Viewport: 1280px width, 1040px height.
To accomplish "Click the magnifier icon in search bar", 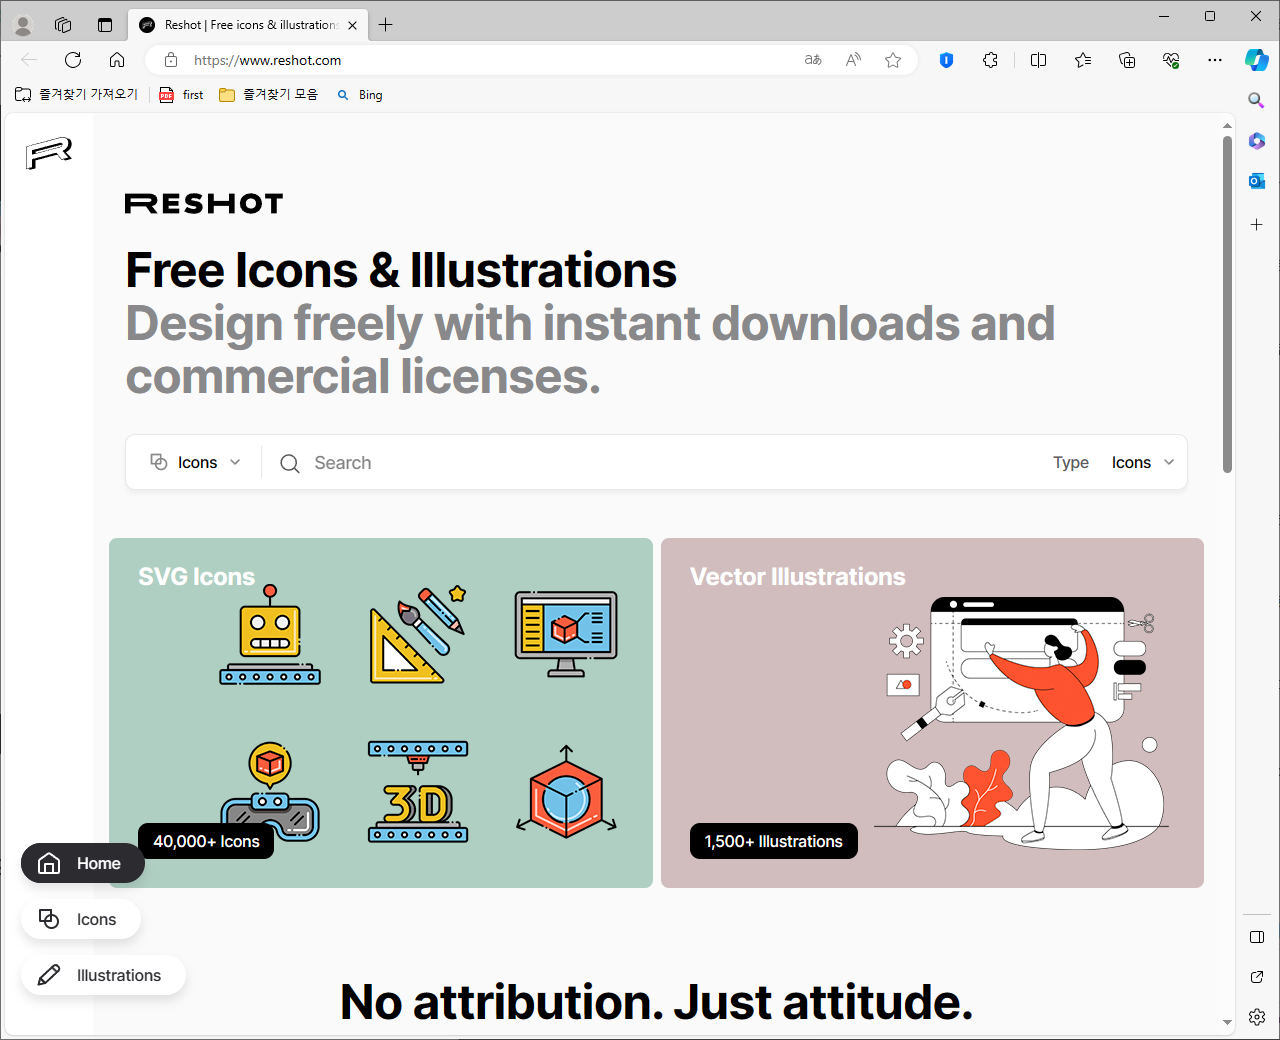I will (290, 463).
